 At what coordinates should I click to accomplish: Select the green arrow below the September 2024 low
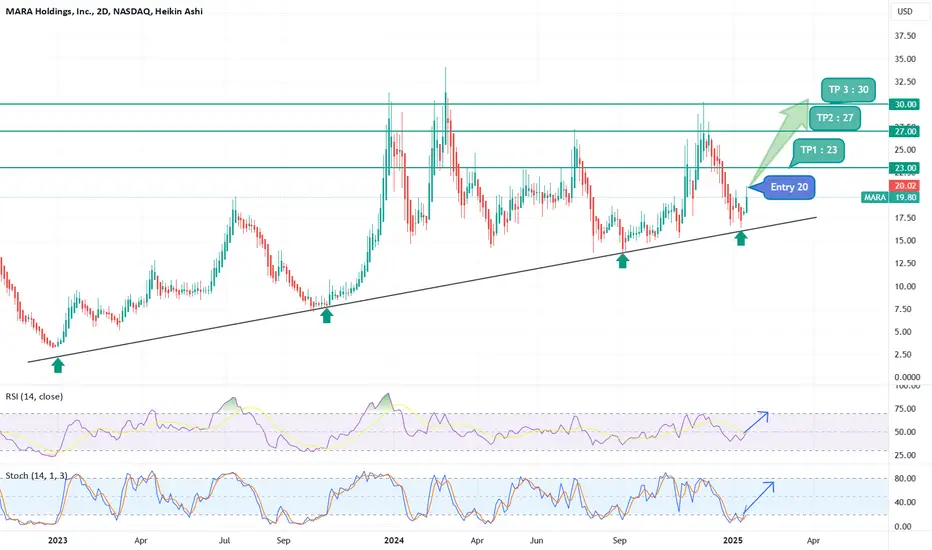[622, 260]
